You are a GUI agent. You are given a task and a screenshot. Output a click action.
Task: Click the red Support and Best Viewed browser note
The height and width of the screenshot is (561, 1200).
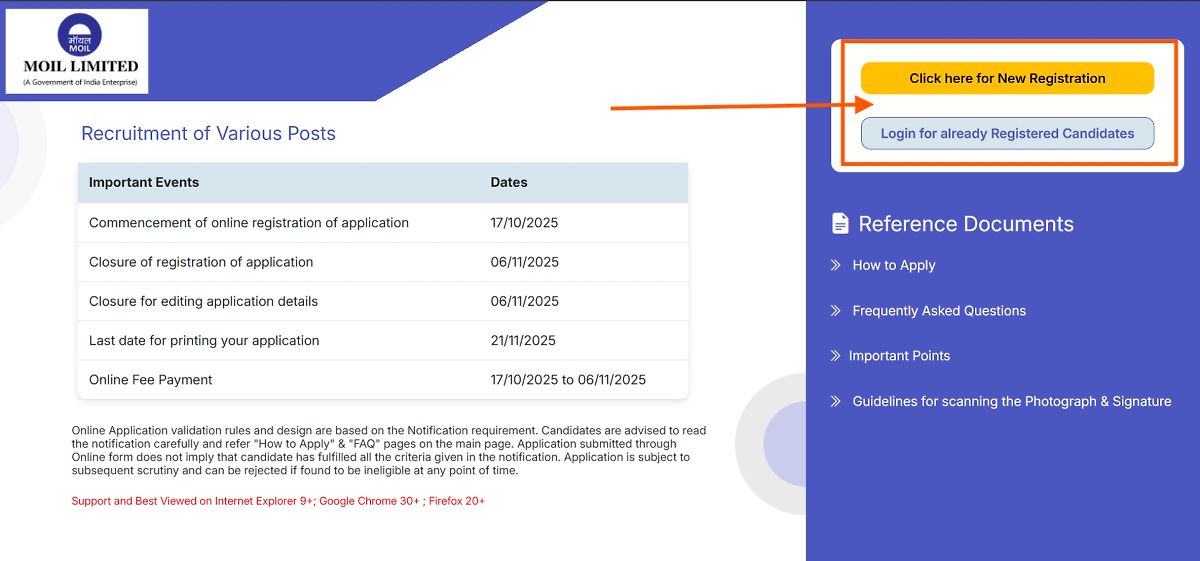coord(278,501)
